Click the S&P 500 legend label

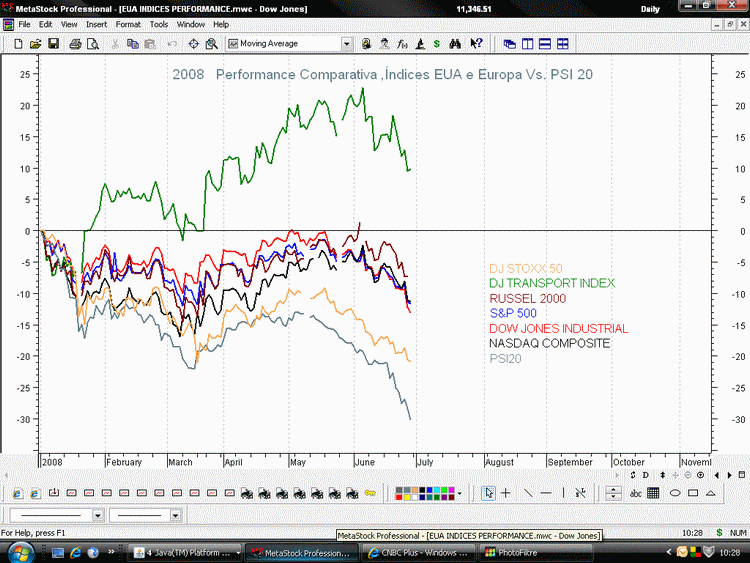click(x=513, y=313)
